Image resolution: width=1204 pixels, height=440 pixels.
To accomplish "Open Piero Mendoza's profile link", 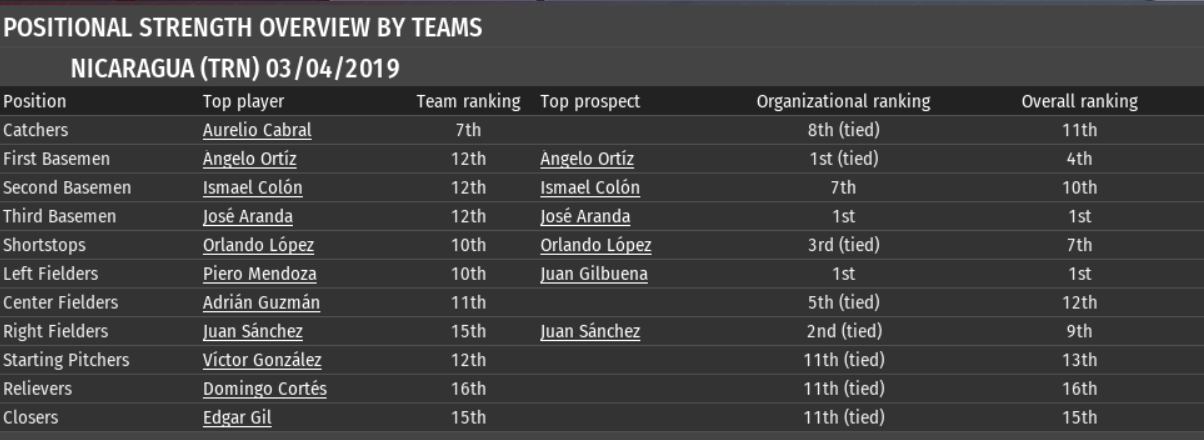I will (259, 274).
